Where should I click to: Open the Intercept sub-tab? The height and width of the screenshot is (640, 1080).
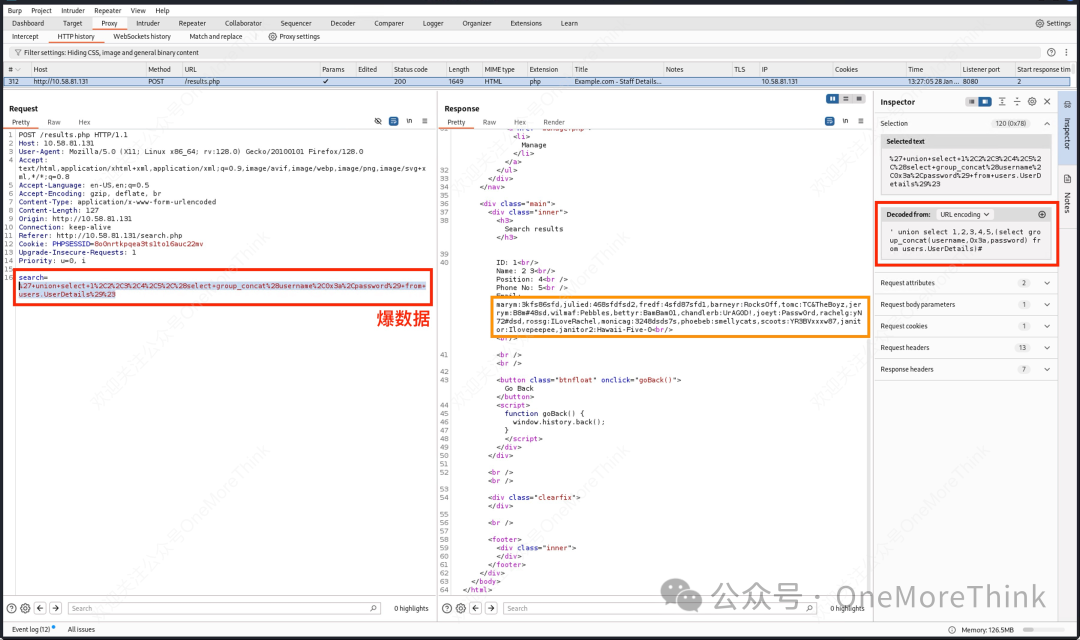[x=25, y=37]
